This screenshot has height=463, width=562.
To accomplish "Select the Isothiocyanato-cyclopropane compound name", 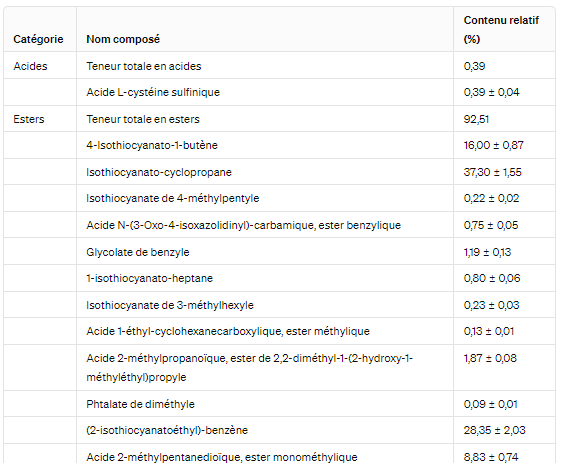I will coord(159,172).
